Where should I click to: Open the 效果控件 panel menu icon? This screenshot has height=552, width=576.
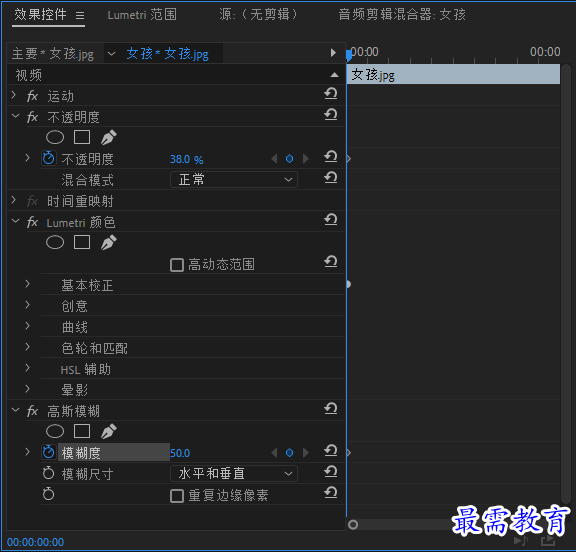point(80,15)
